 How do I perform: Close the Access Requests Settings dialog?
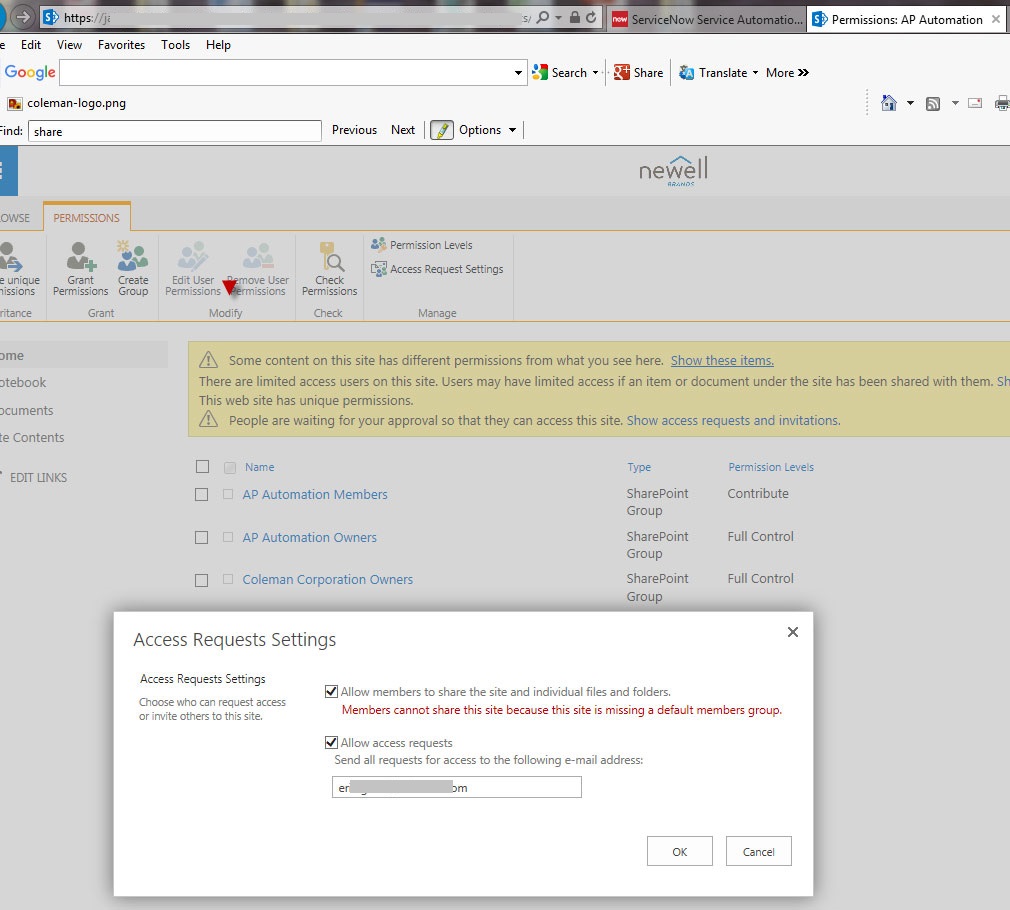pyautogui.click(x=793, y=632)
